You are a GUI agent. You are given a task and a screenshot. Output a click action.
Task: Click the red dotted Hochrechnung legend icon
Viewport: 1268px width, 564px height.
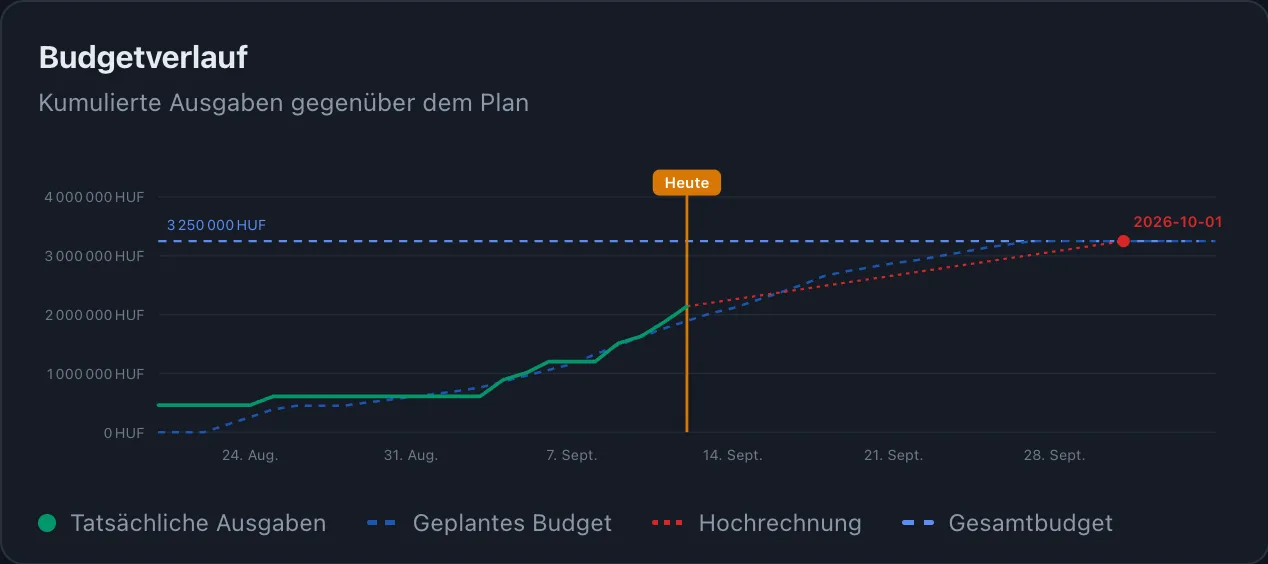click(667, 523)
